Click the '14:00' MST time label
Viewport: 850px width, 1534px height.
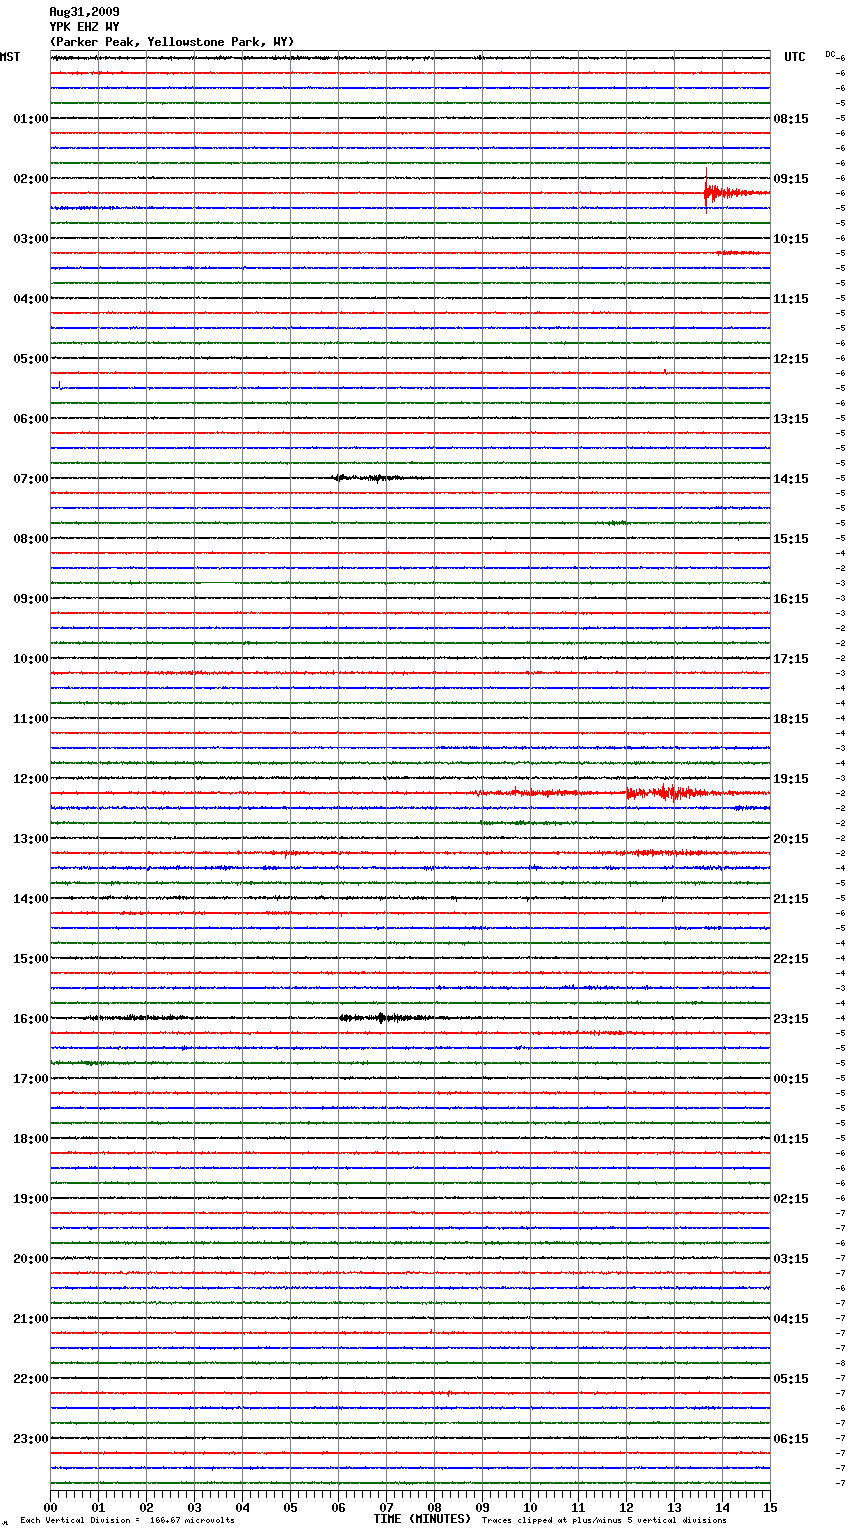pos(31,899)
